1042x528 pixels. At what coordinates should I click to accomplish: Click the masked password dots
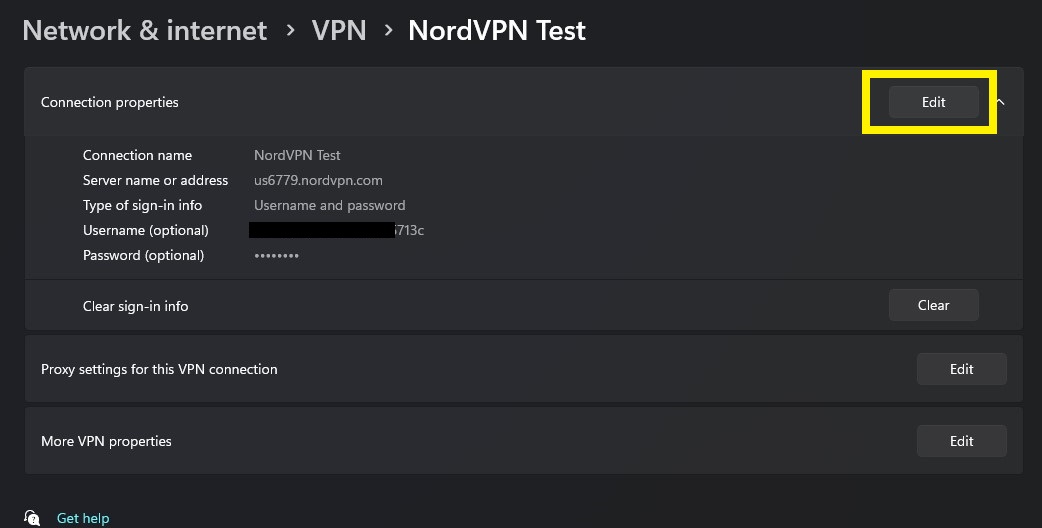(276, 256)
